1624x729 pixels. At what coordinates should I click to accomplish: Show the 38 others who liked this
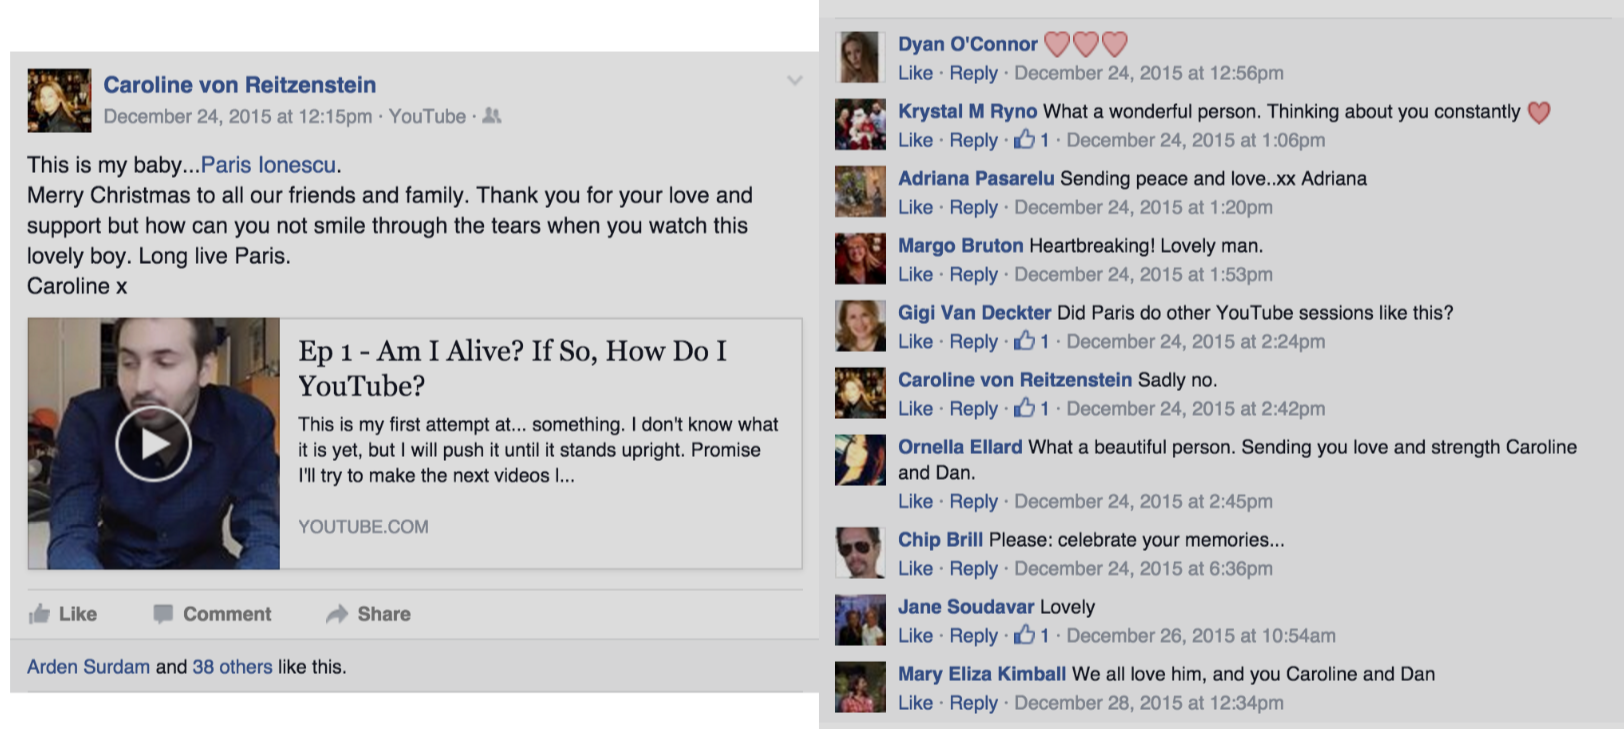(232, 667)
